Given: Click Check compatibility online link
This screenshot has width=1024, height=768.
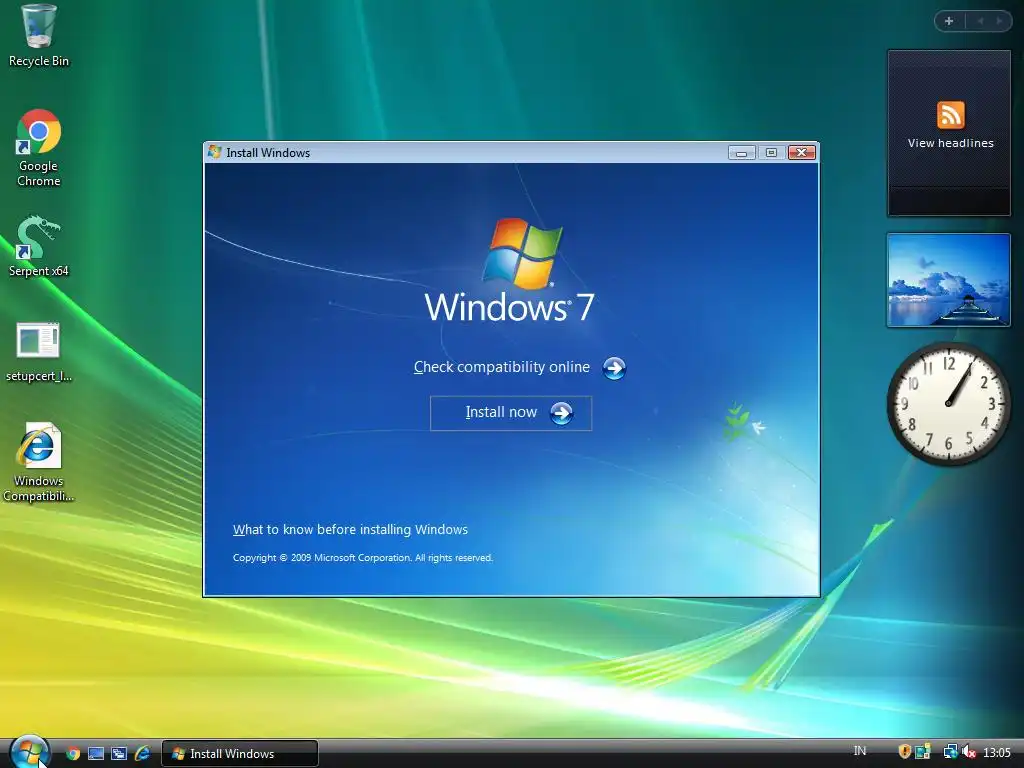Looking at the screenshot, I should [502, 367].
